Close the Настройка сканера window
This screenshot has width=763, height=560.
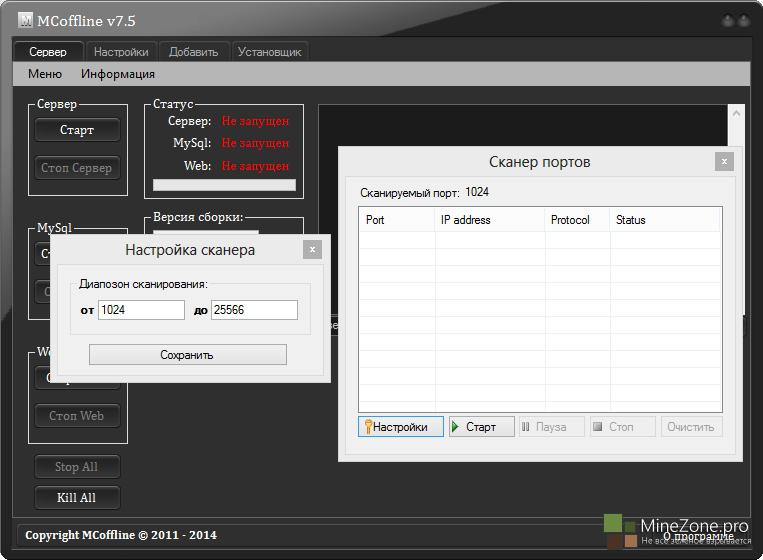tap(312, 249)
